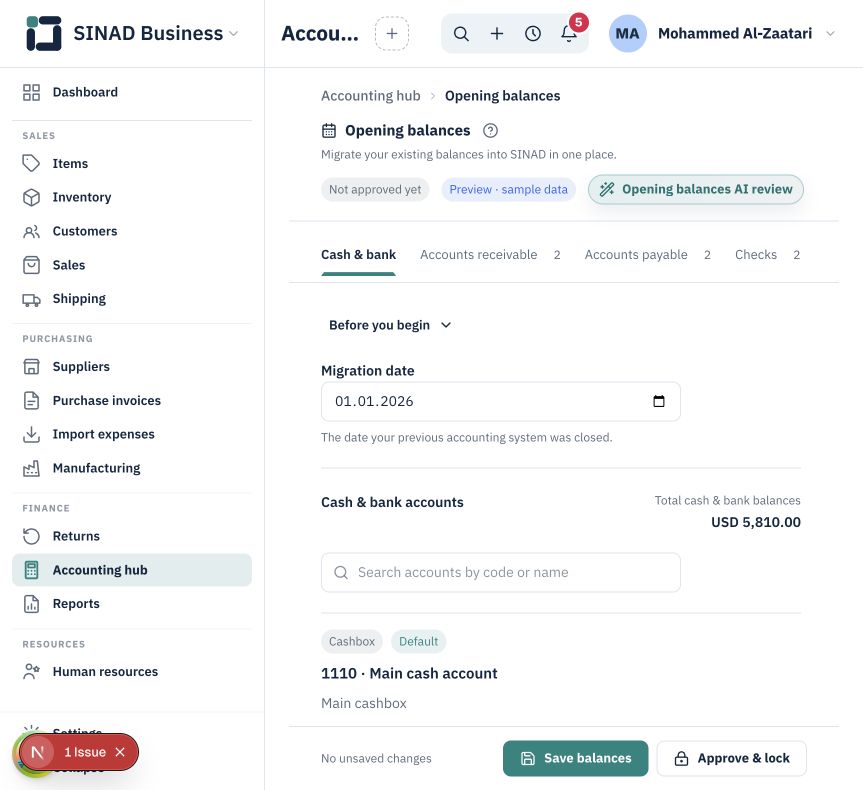
Task: Dismiss the 1 Issue badge with X
Action: click(x=120, y=752)
